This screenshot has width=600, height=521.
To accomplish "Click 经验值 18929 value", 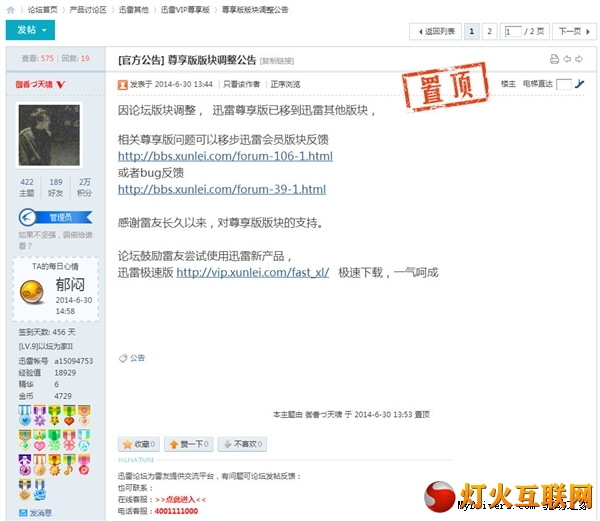I will (x=65, y=373).
